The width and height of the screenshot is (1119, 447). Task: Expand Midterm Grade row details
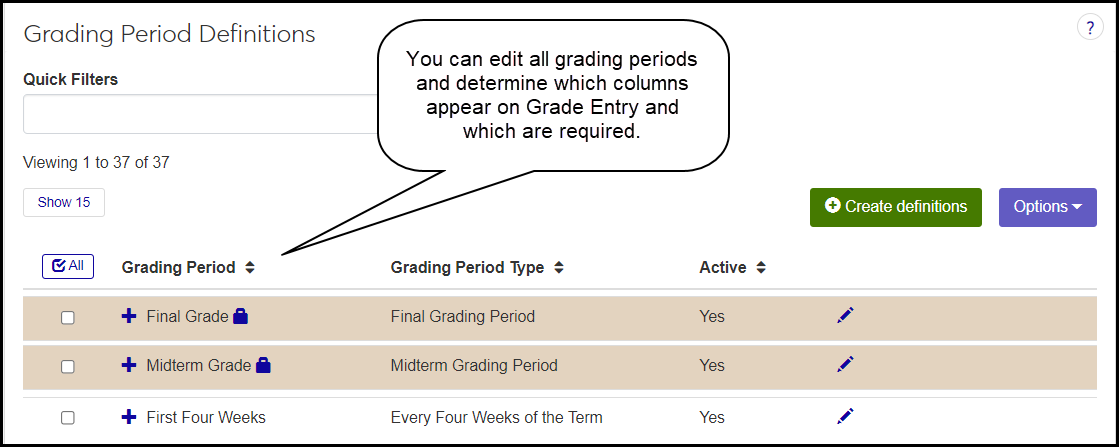(129, 366)
